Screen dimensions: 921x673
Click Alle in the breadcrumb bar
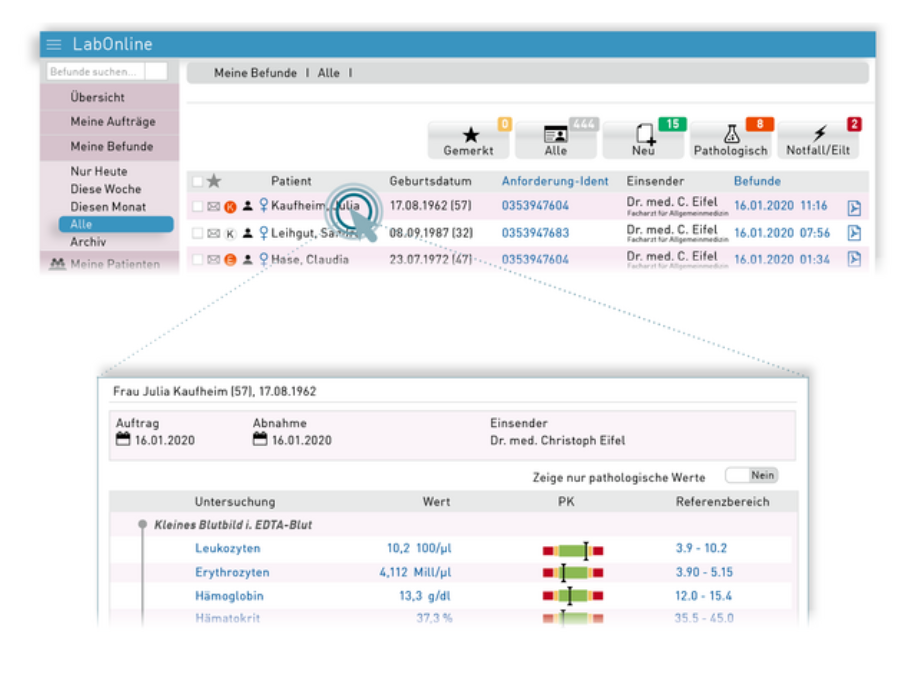[x=328, y=73]
